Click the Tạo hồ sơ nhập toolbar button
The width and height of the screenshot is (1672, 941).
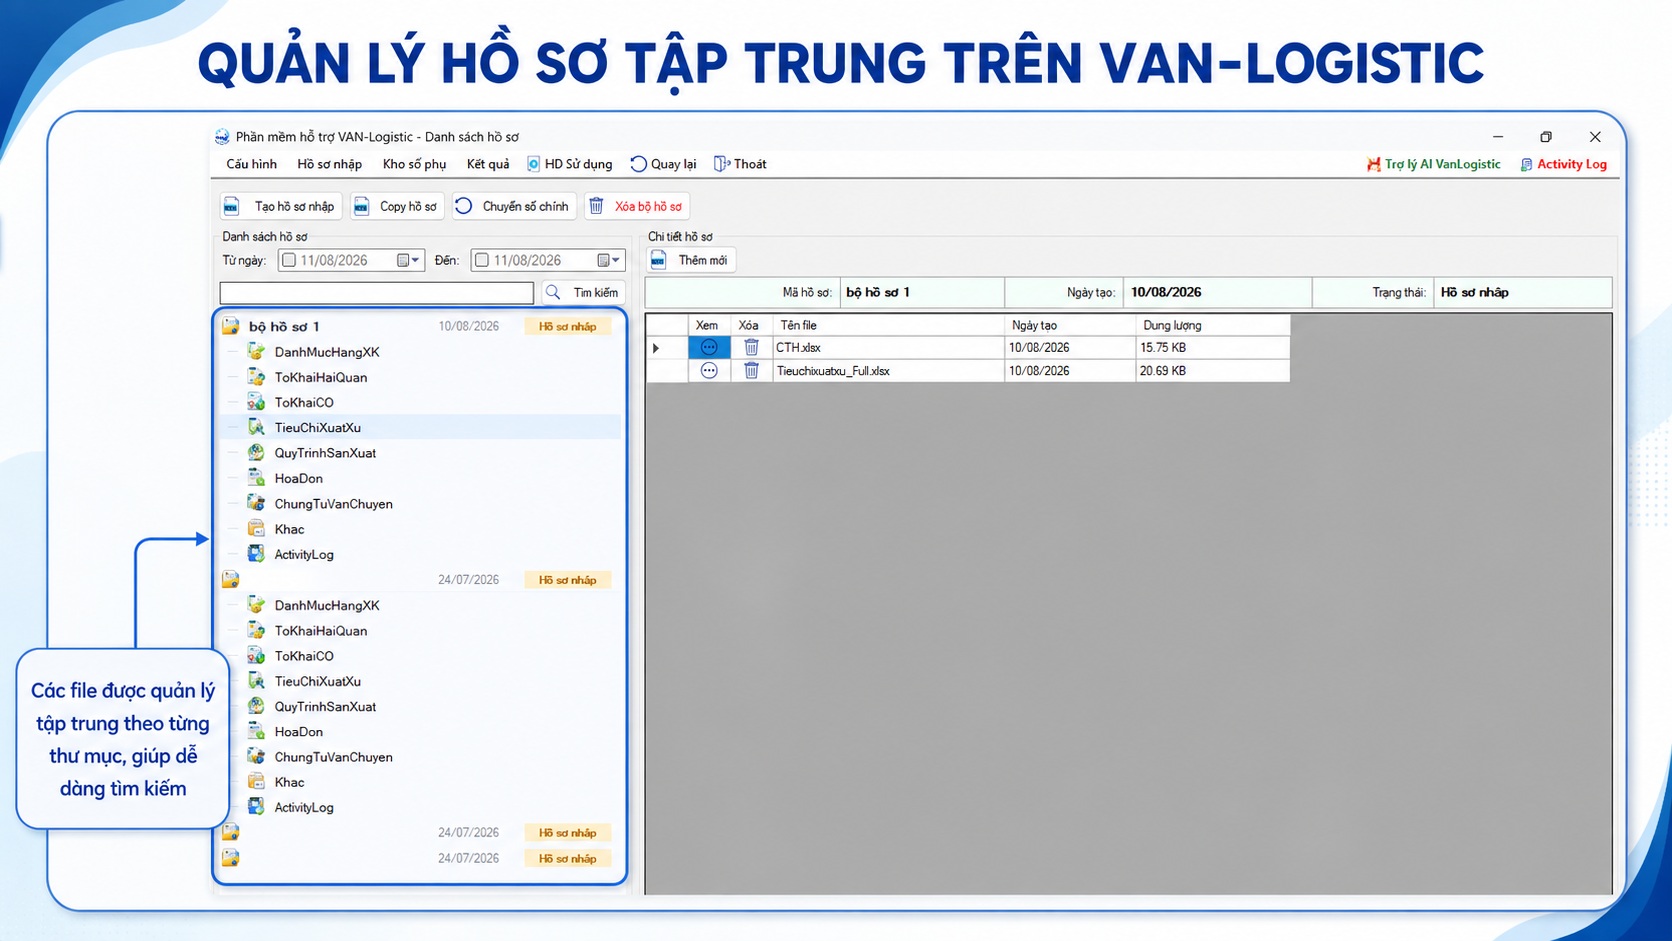(x=281, y=206)
